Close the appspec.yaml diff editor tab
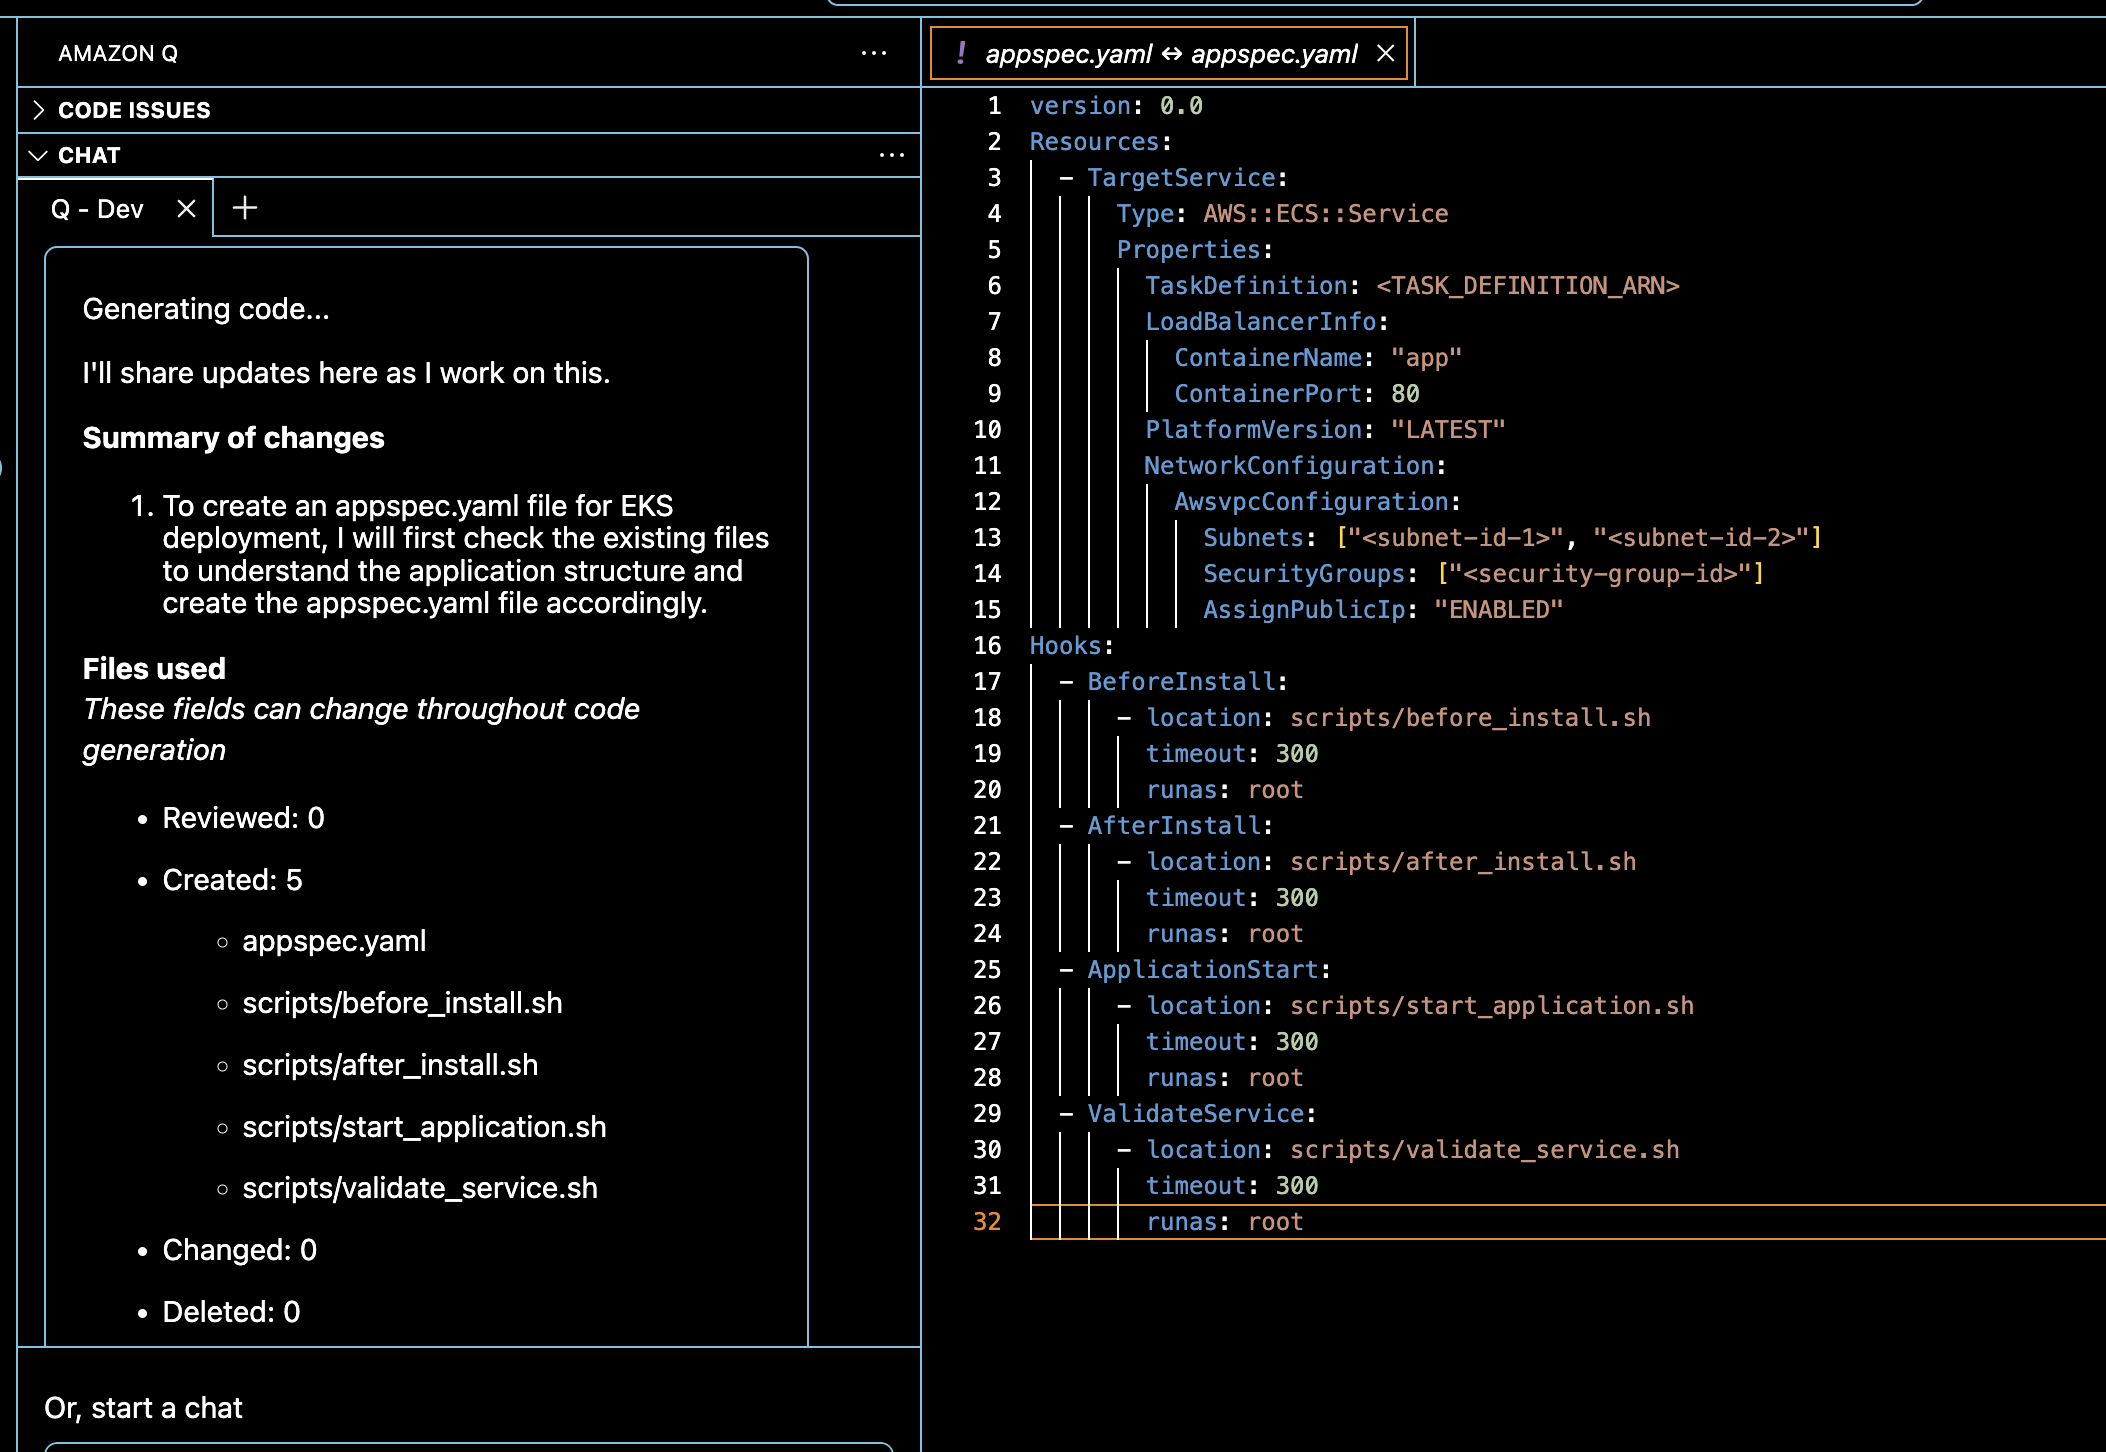Viewport: 2106px width, 1452px height. tap(1385, 53)
